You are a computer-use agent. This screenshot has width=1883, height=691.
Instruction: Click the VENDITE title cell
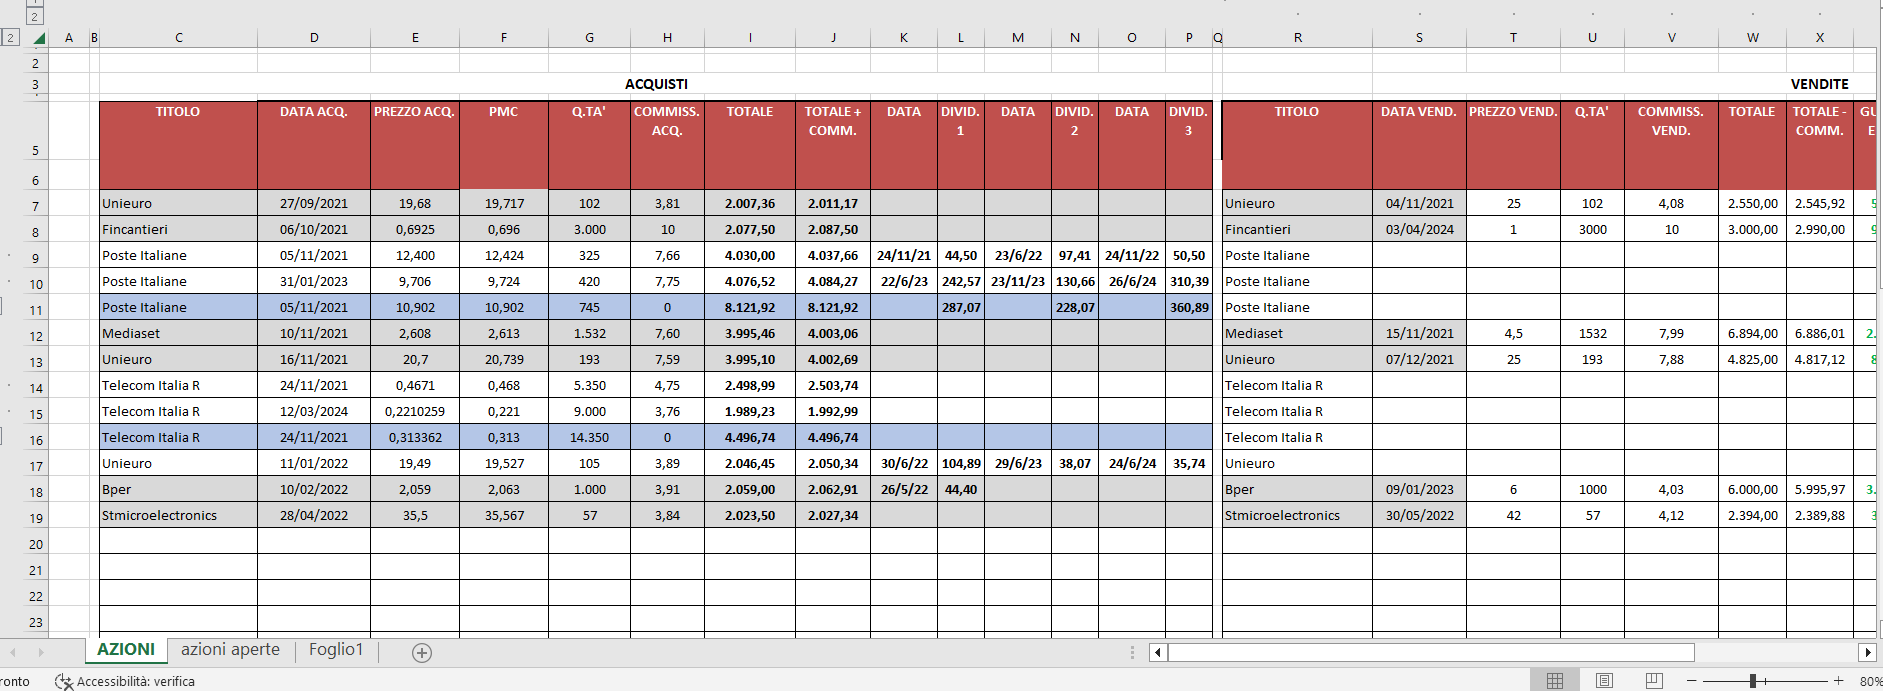pyautogui.click(x=1819, y=84)
